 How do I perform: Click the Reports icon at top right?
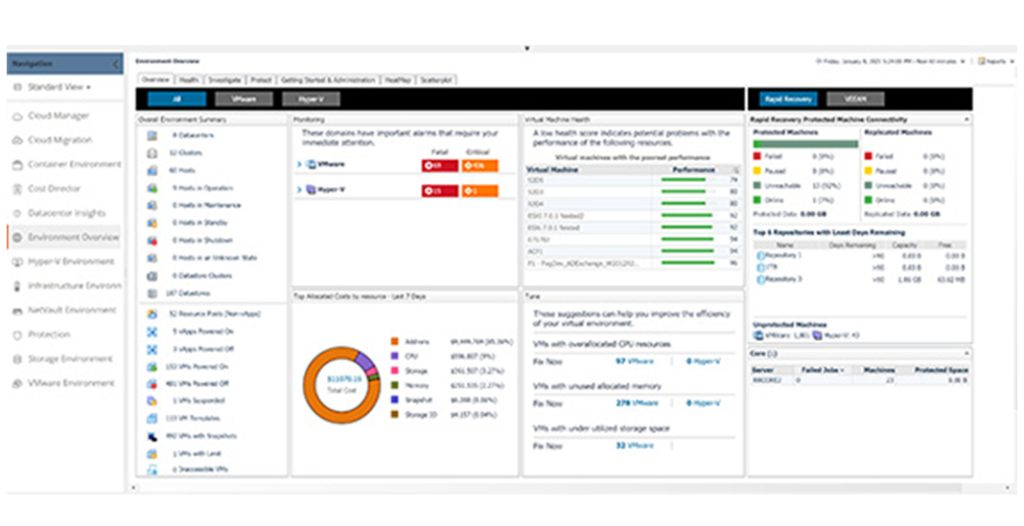click(992, 61)
